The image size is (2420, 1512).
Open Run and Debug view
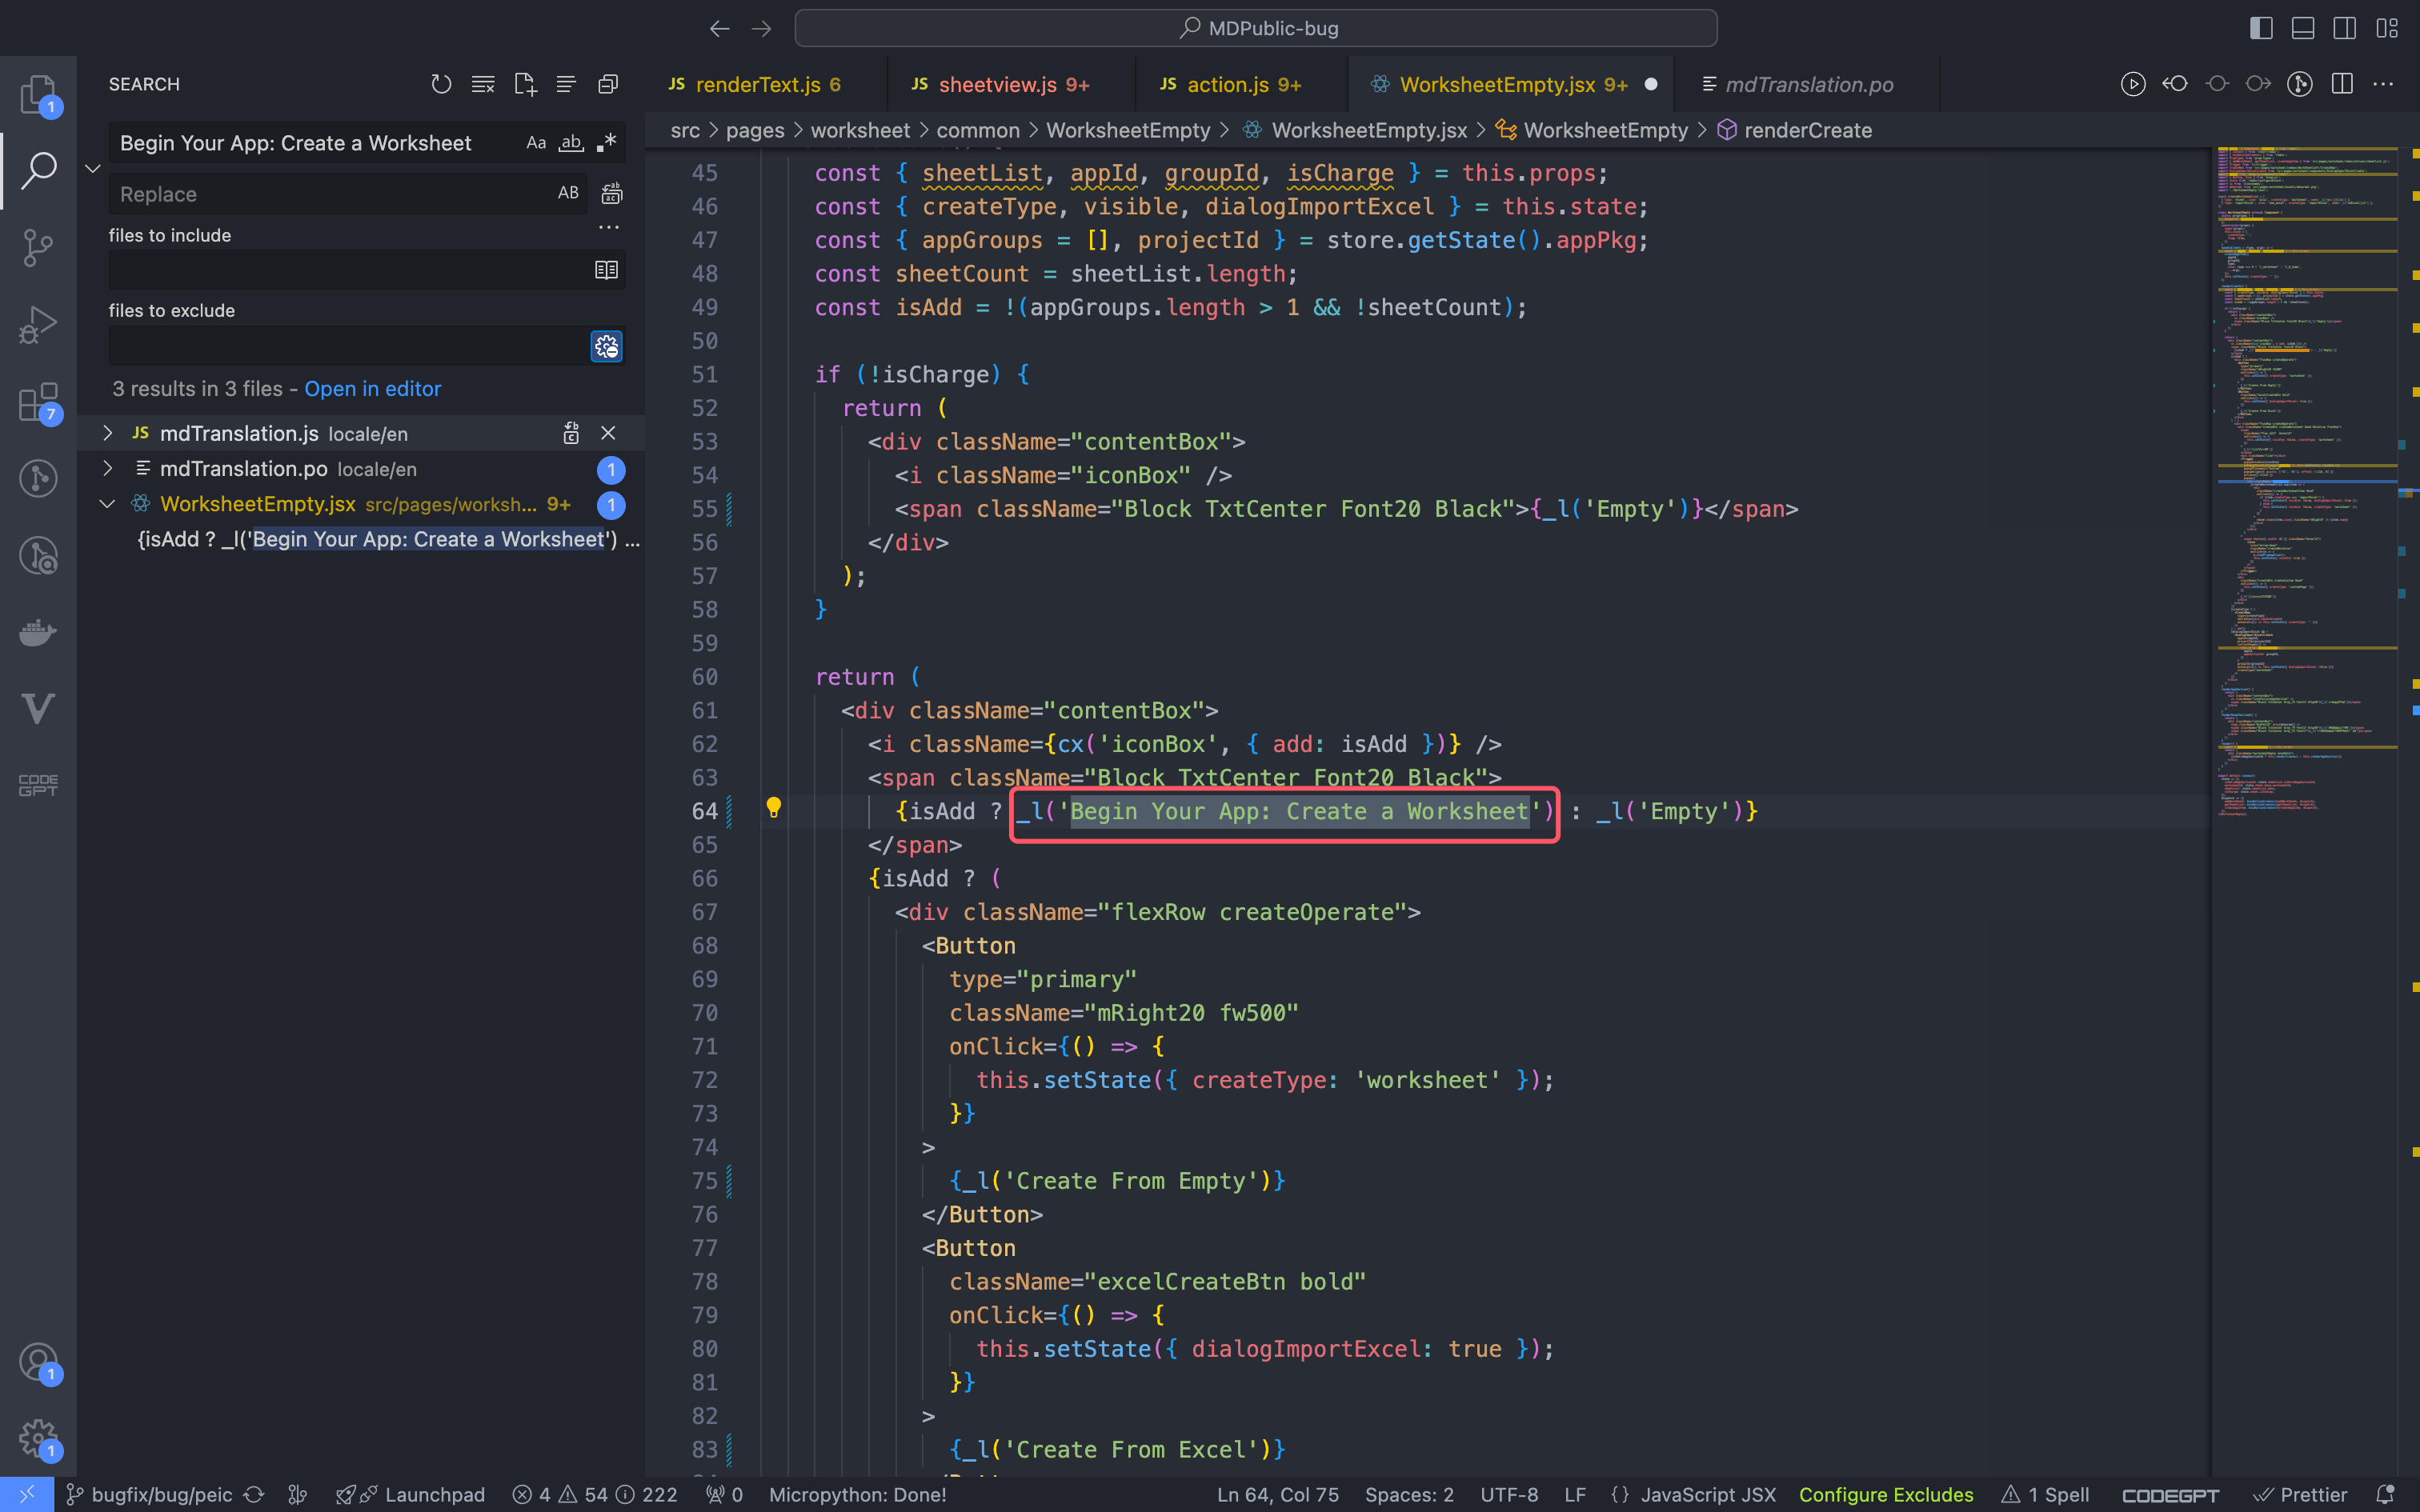pos(38,325)
